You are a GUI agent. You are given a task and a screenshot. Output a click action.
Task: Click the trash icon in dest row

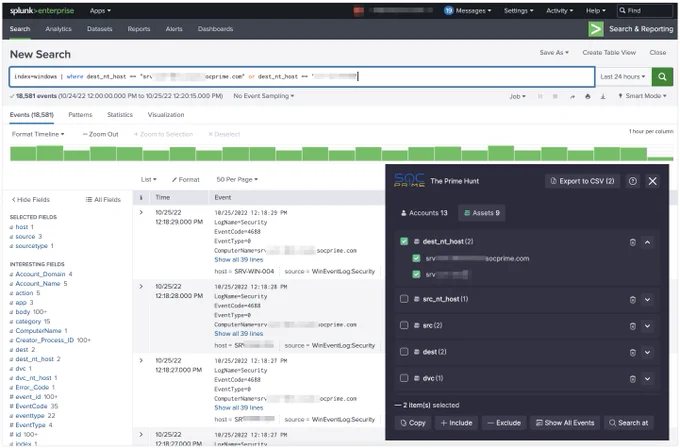click(x=633, y=353)
